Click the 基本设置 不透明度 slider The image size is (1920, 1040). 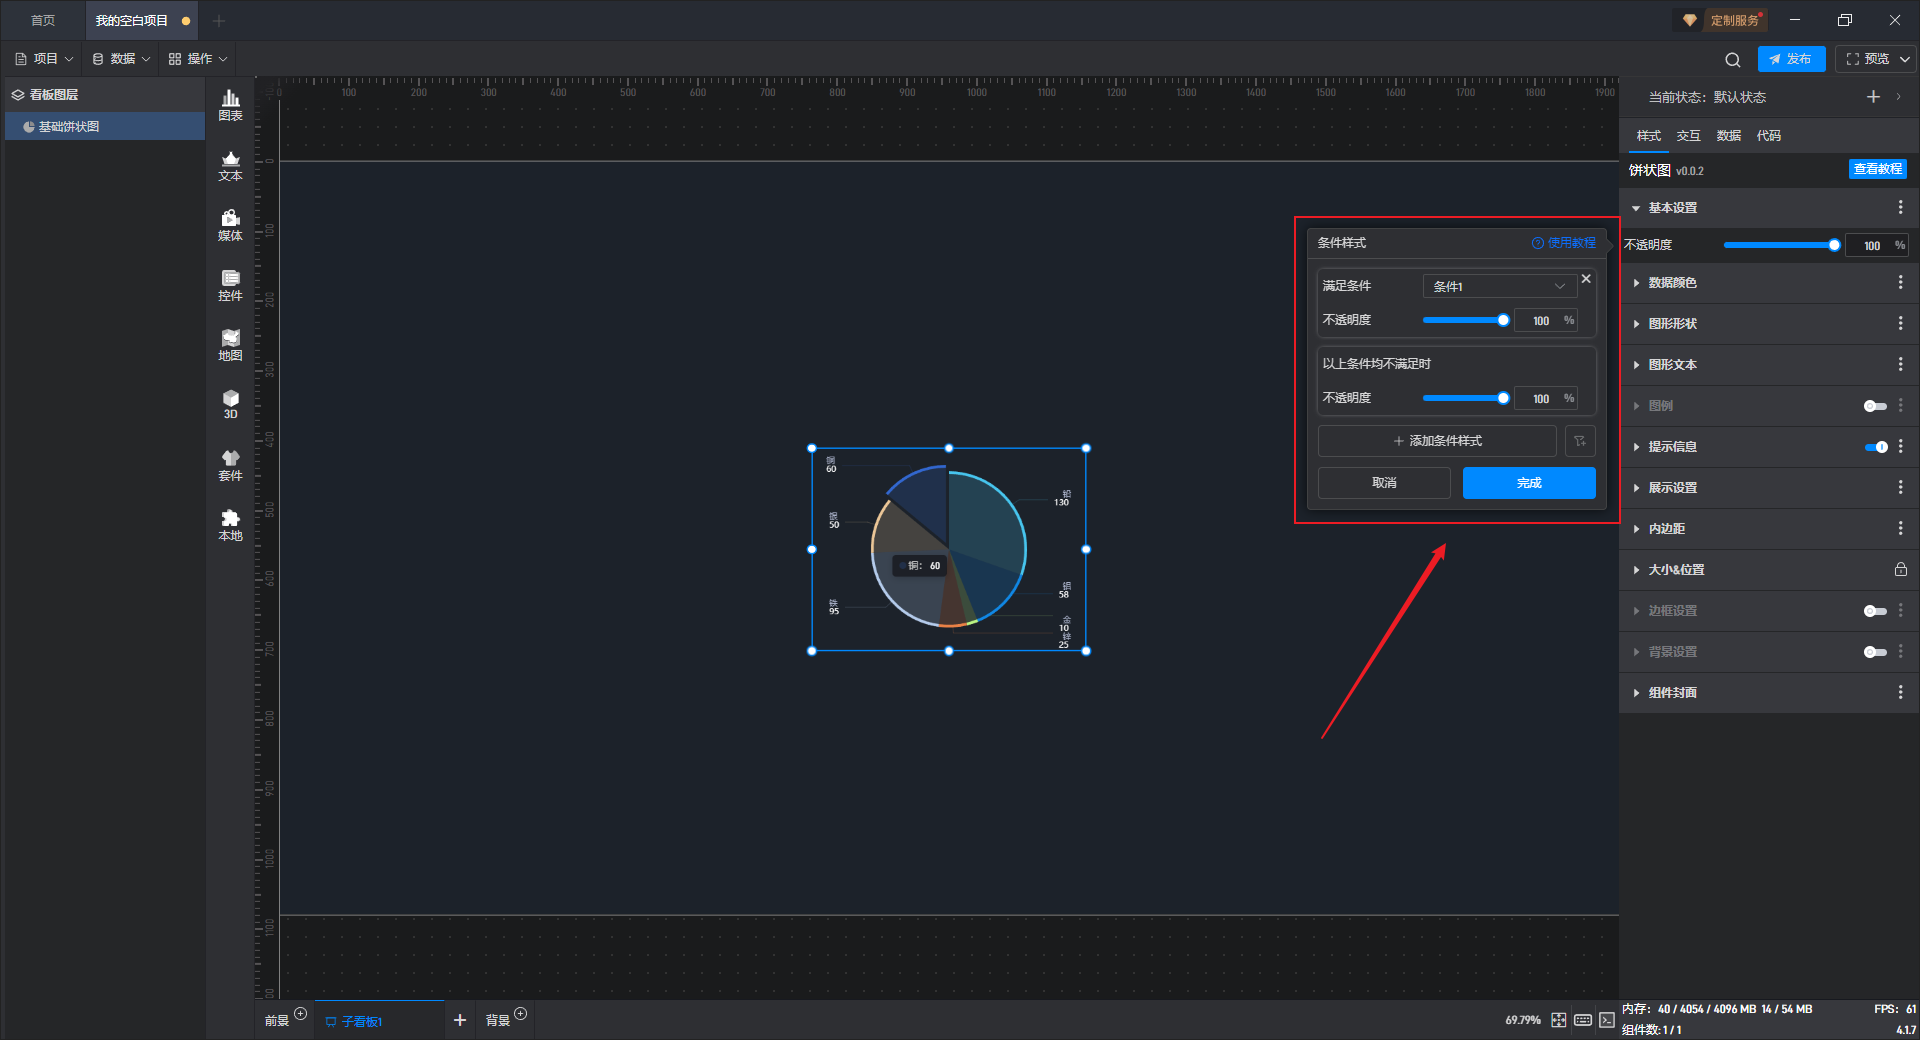pos(1778,245)
